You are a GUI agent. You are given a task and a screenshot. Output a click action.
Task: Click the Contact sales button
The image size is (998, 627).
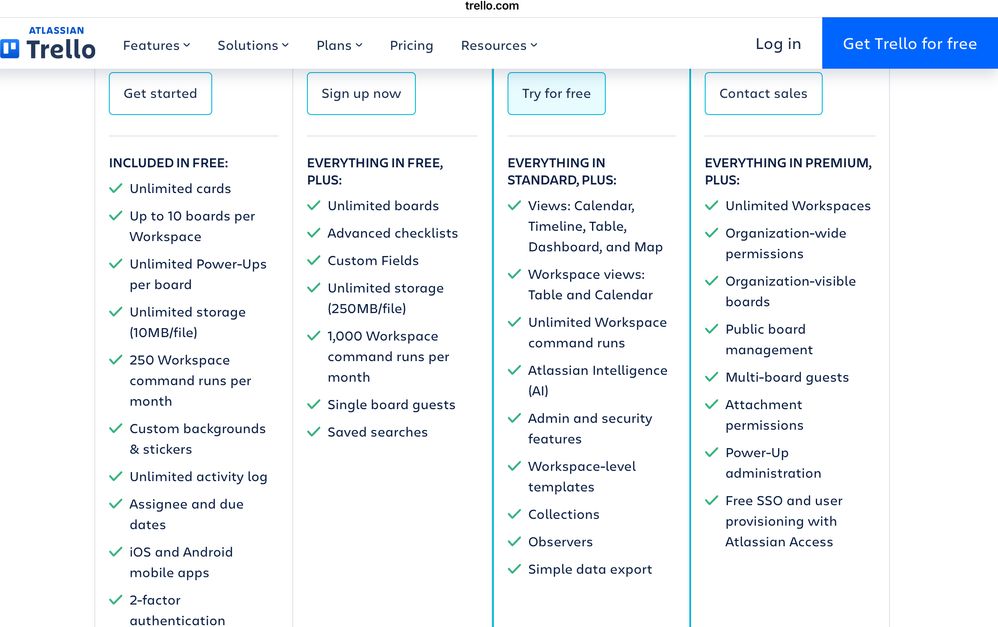(763, 94)
